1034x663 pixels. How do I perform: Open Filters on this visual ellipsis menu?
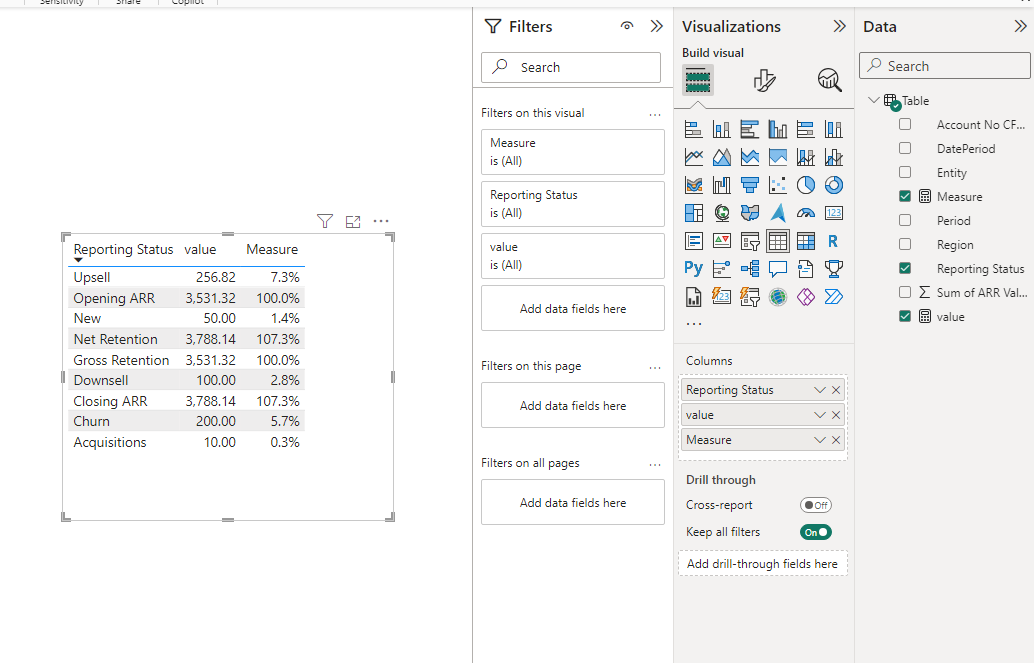654,114
